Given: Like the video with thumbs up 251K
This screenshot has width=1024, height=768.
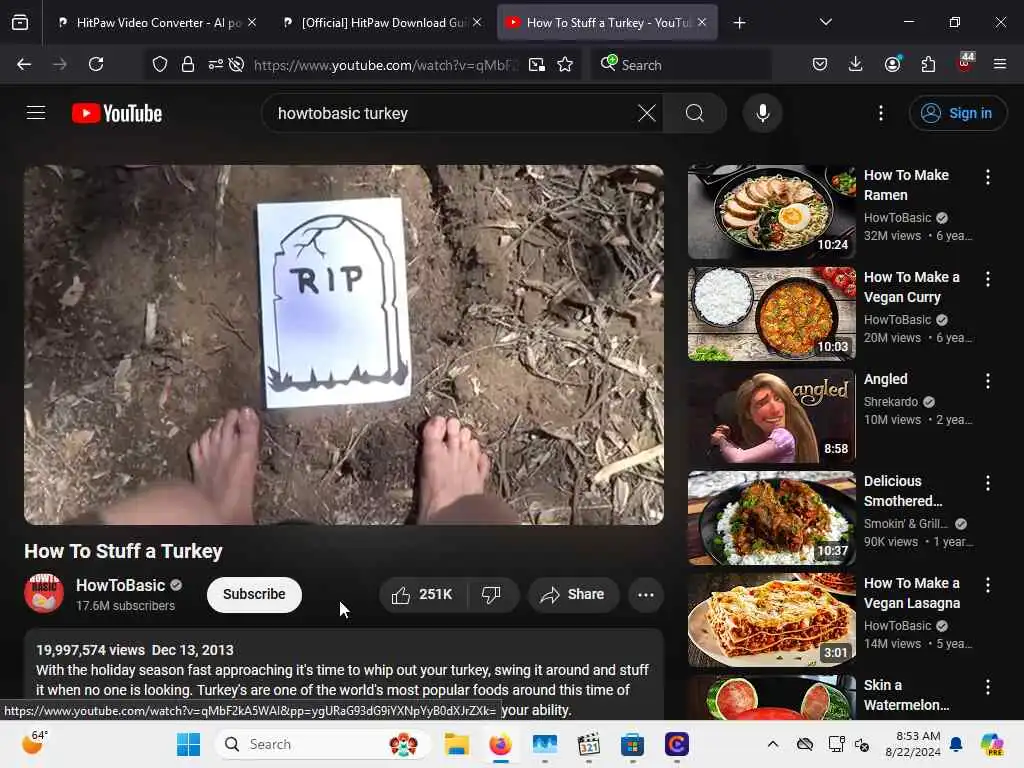Looking at the screenshot, I should [423, 594].
